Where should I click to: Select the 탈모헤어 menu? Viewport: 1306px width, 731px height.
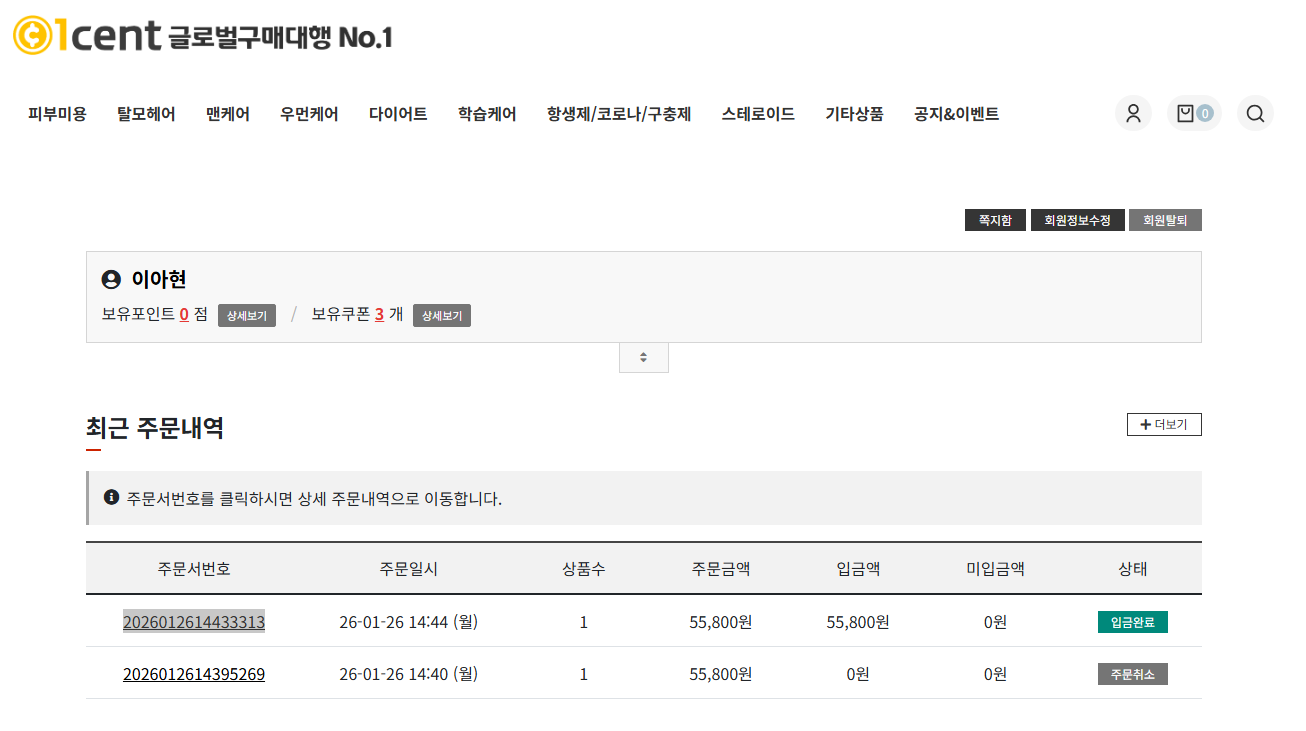click(x=146, y=114)
